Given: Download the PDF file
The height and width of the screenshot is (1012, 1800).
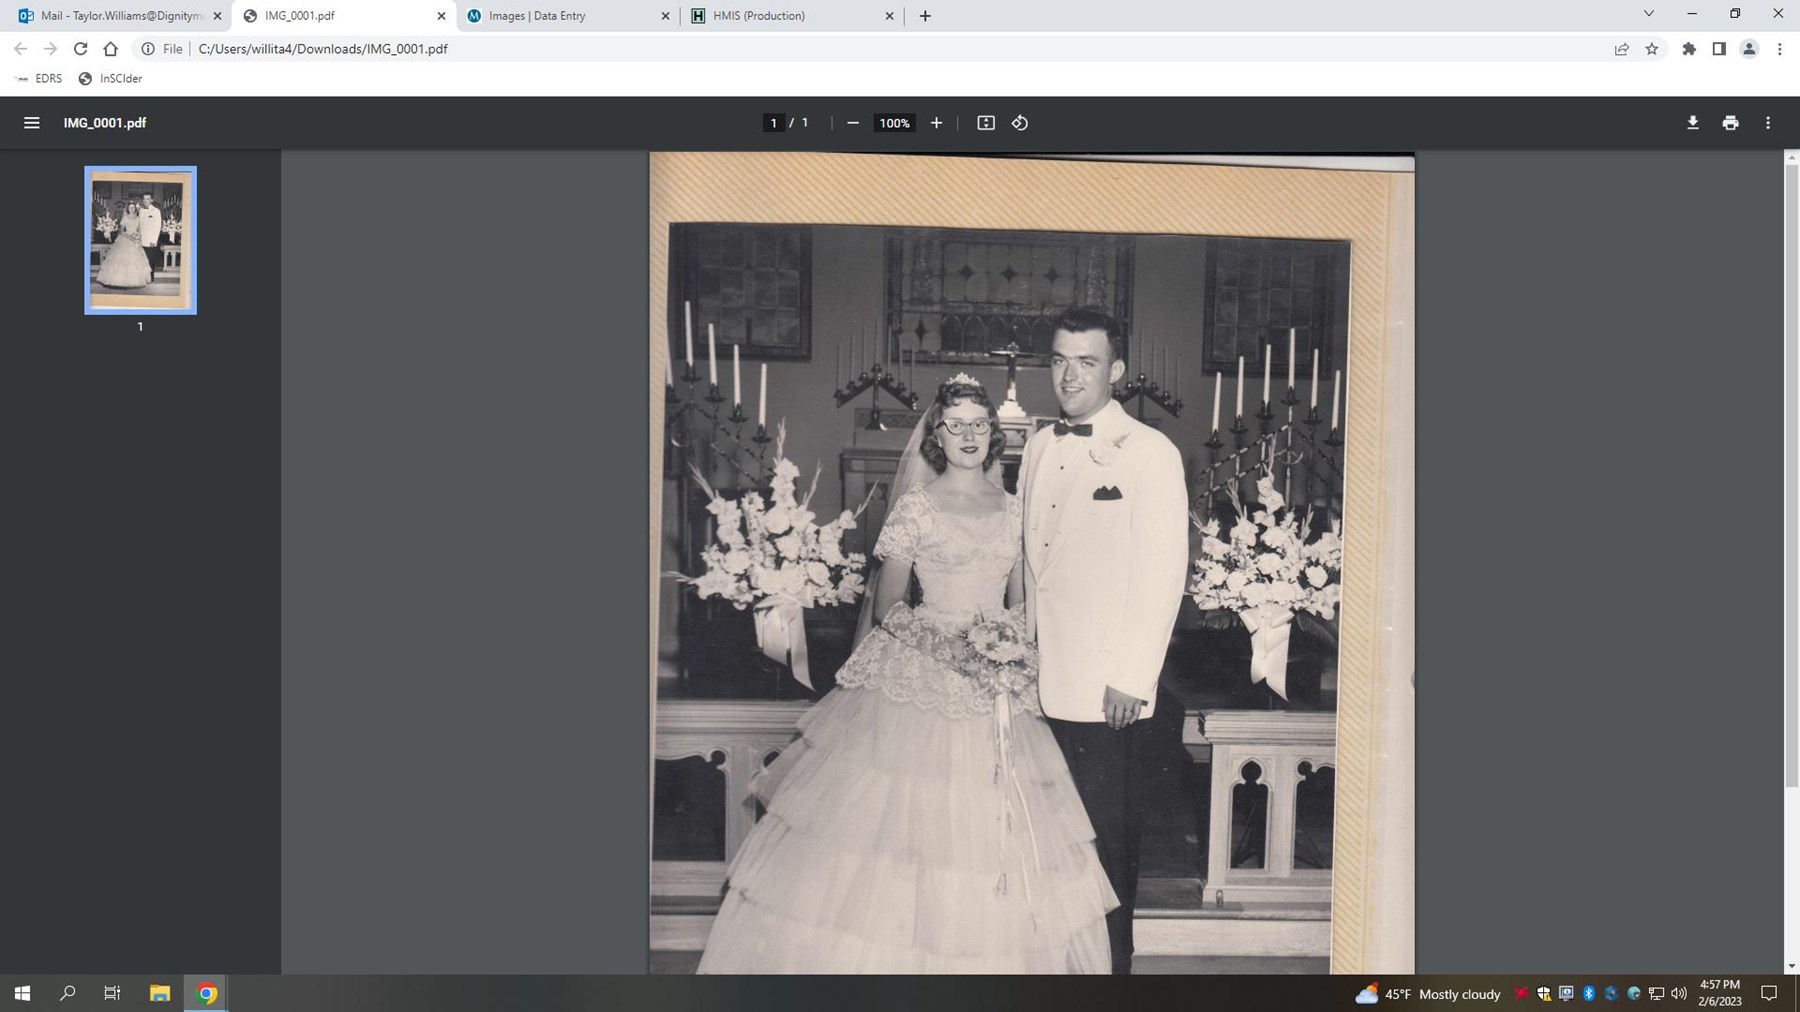Looking at the screenshot, I should click(1693, 122).
